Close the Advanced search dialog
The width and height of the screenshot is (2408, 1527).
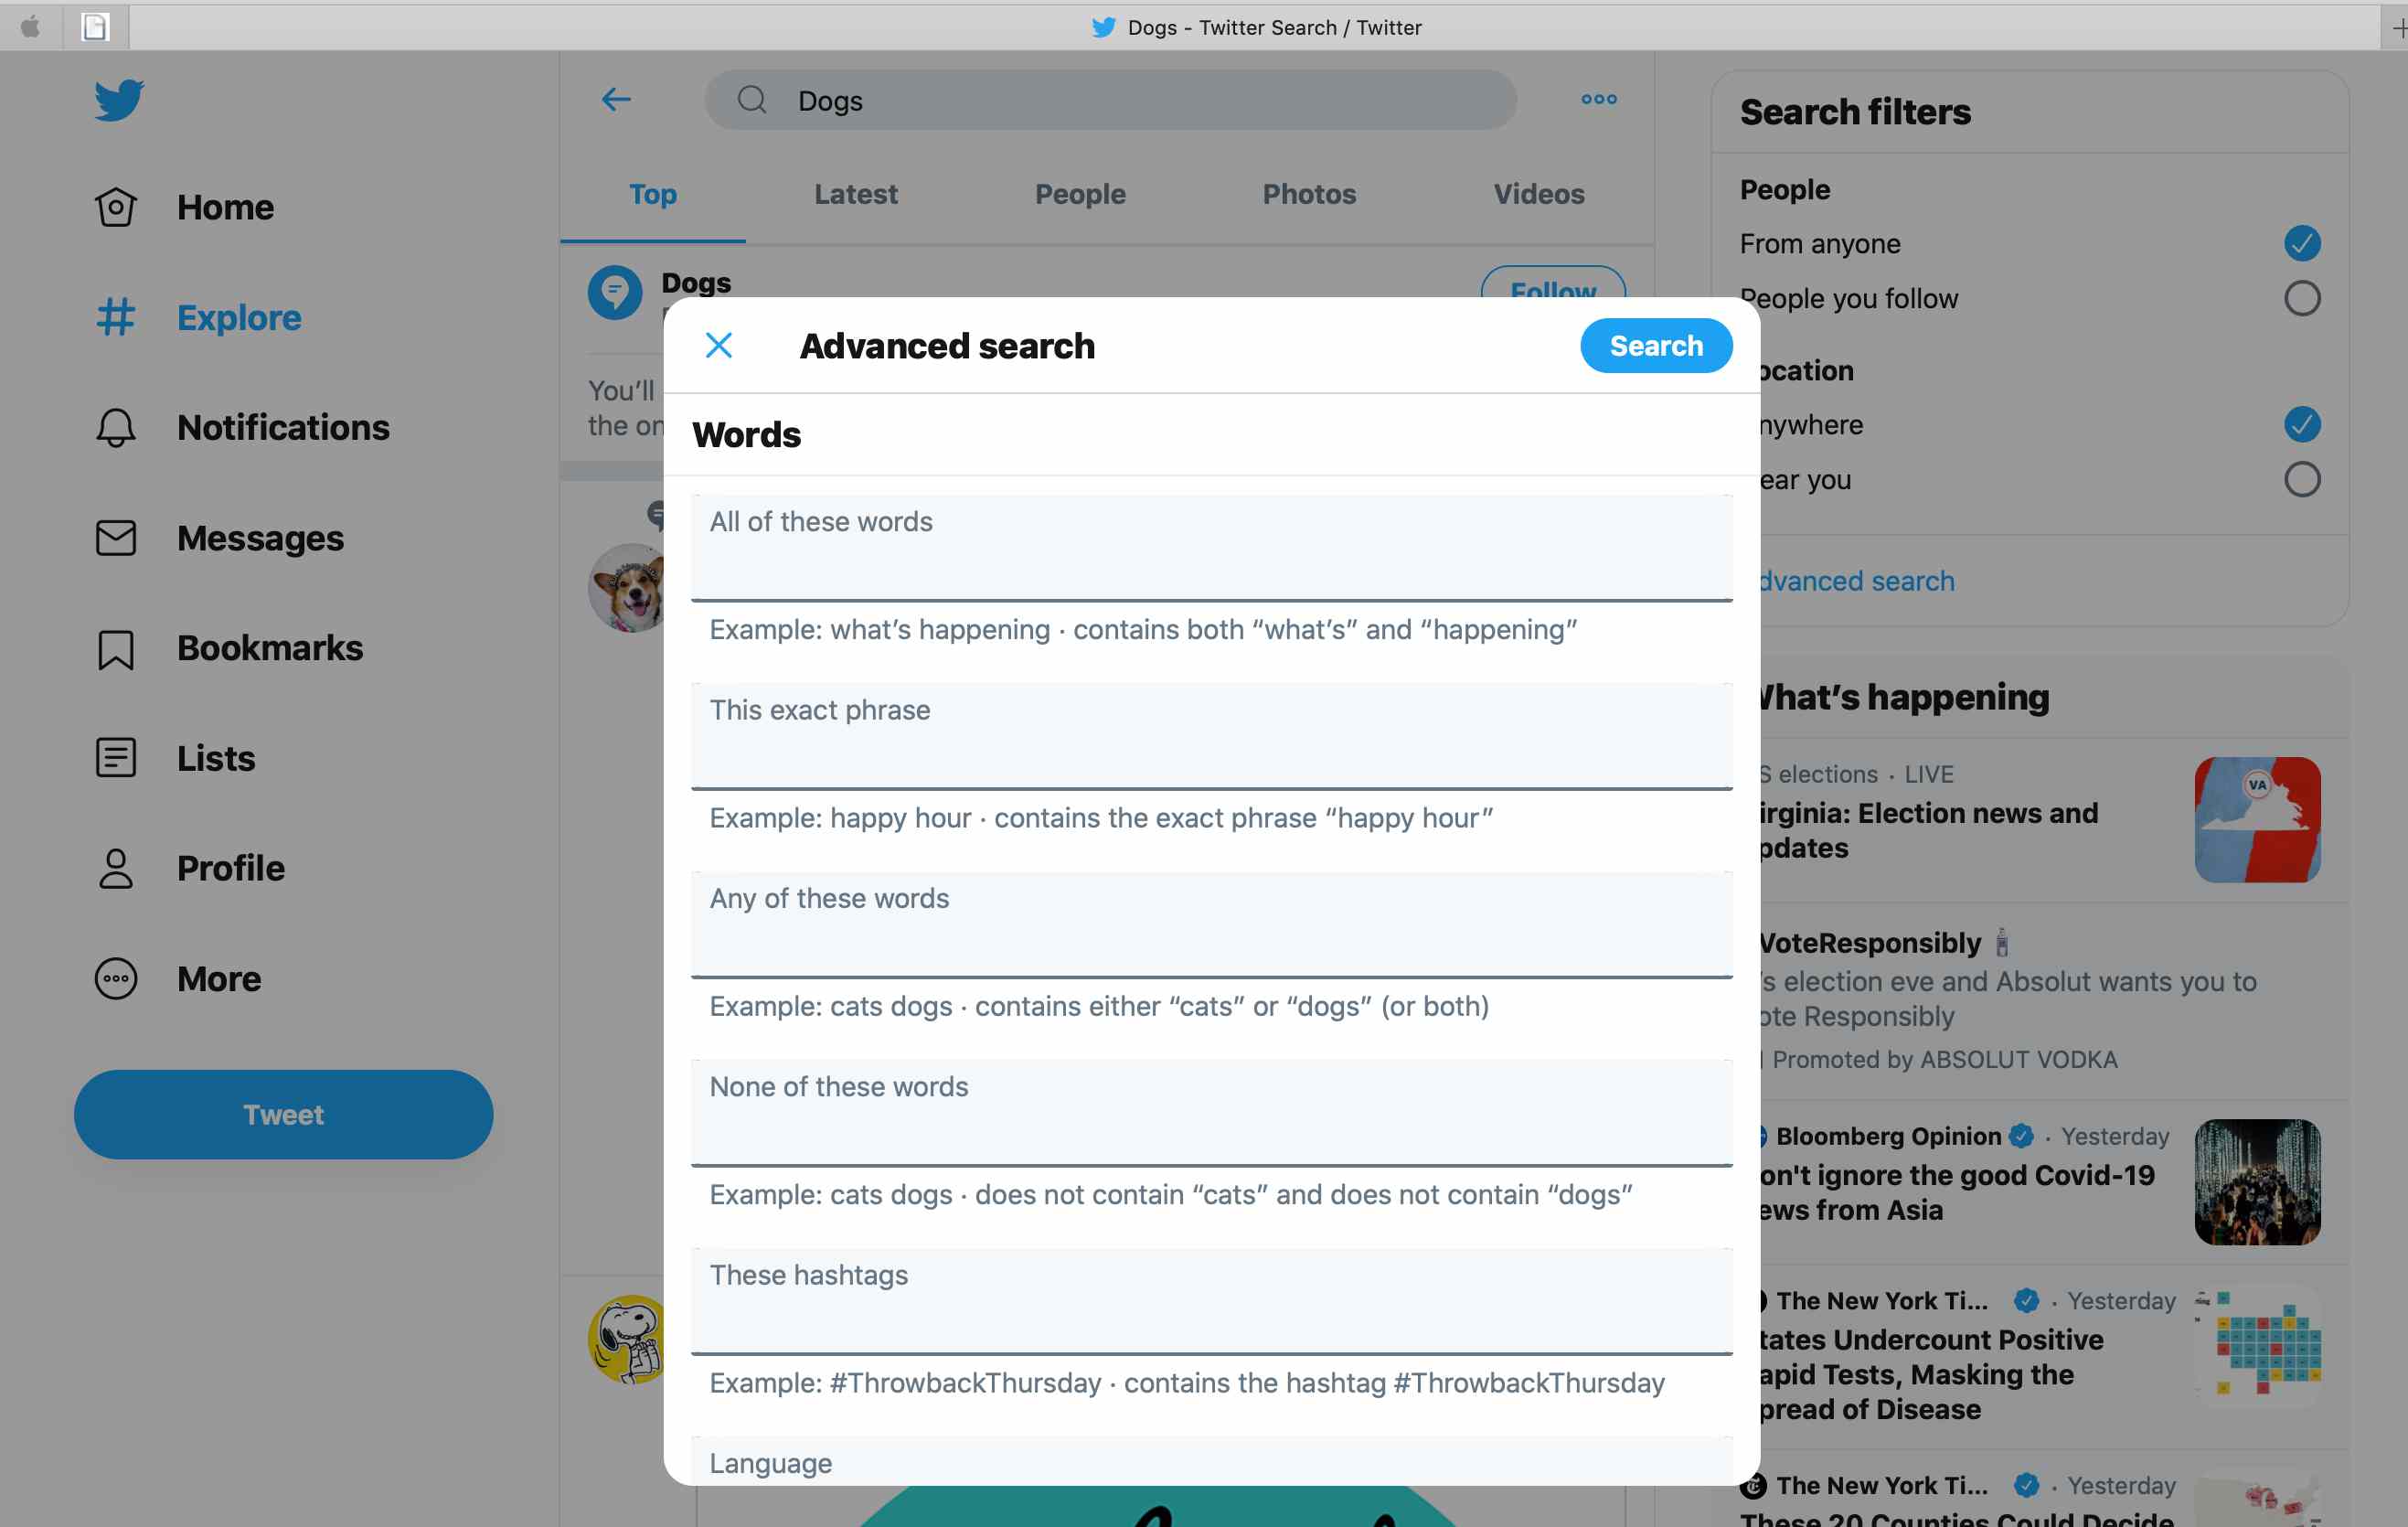pyautogui.click(x=716, y=344)
